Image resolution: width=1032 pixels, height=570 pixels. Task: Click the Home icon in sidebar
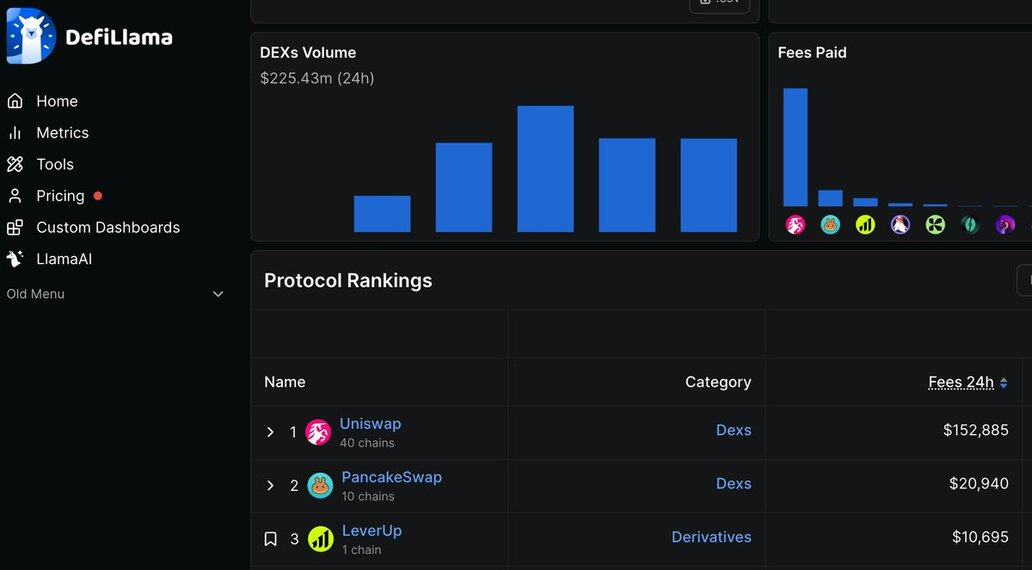(x=15, y=101)
